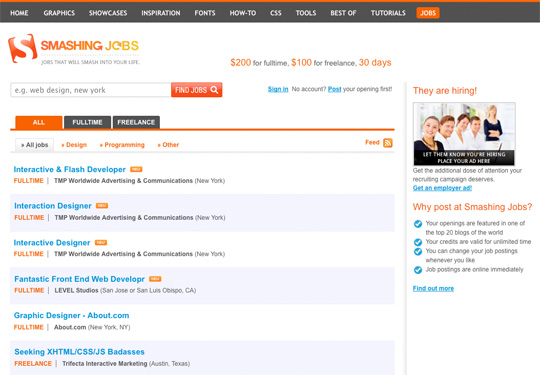
Task: Go to HOME in top navigation
Action: 19,13
